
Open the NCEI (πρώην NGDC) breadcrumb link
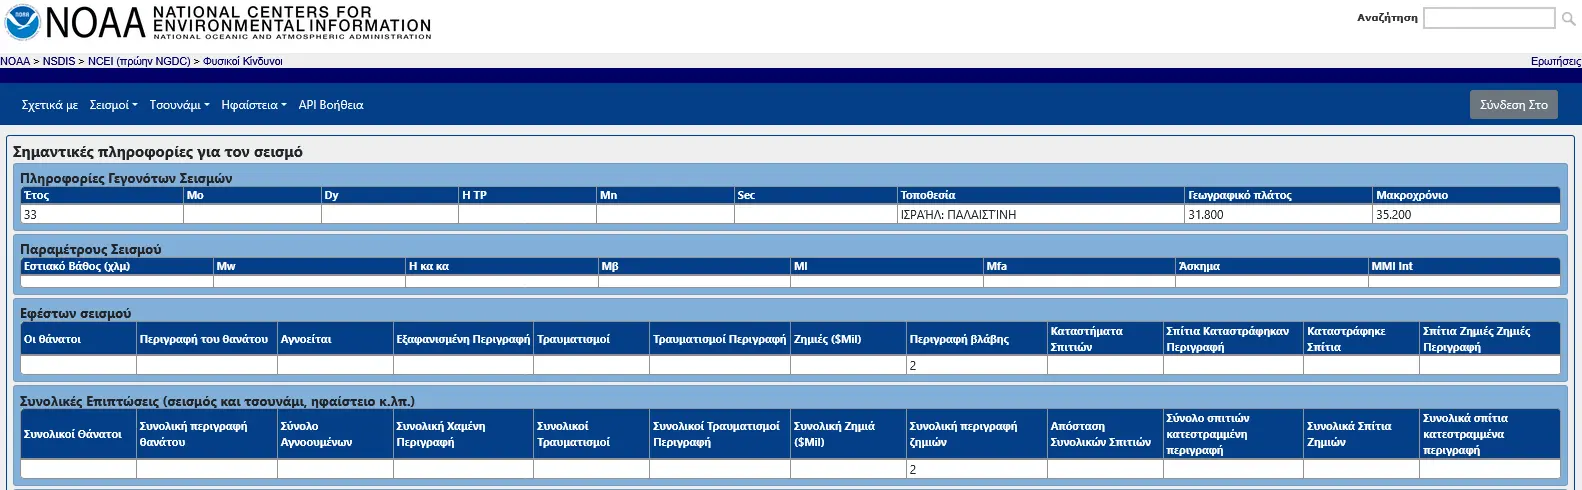coord(139,61)
